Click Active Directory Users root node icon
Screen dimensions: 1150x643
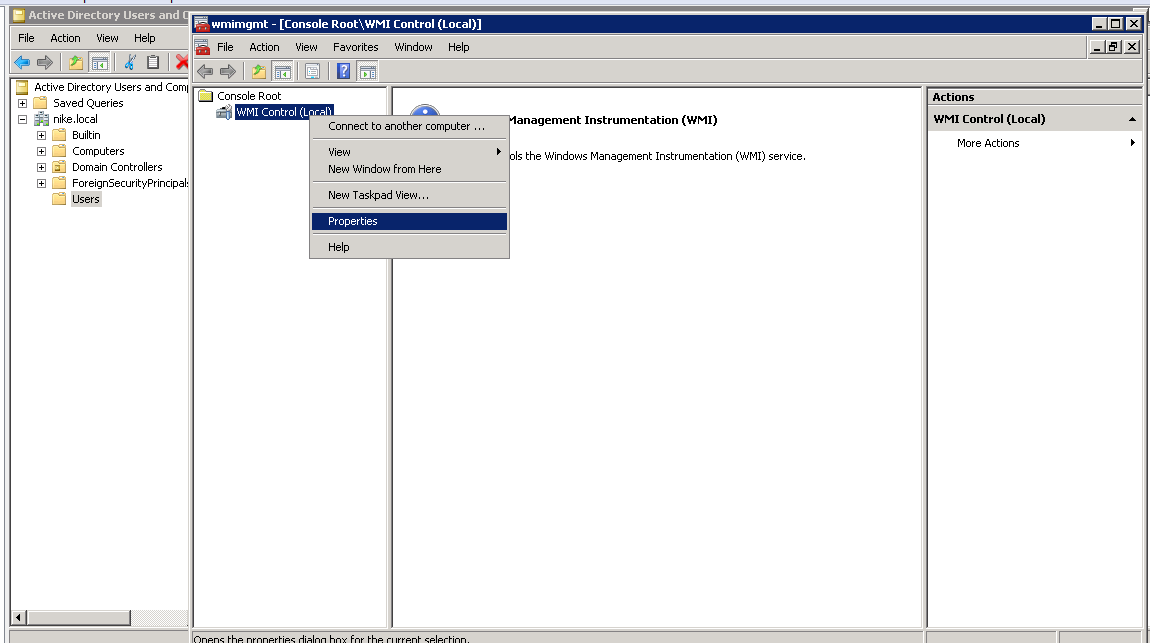pyautogui.click(x=22, y=87)
